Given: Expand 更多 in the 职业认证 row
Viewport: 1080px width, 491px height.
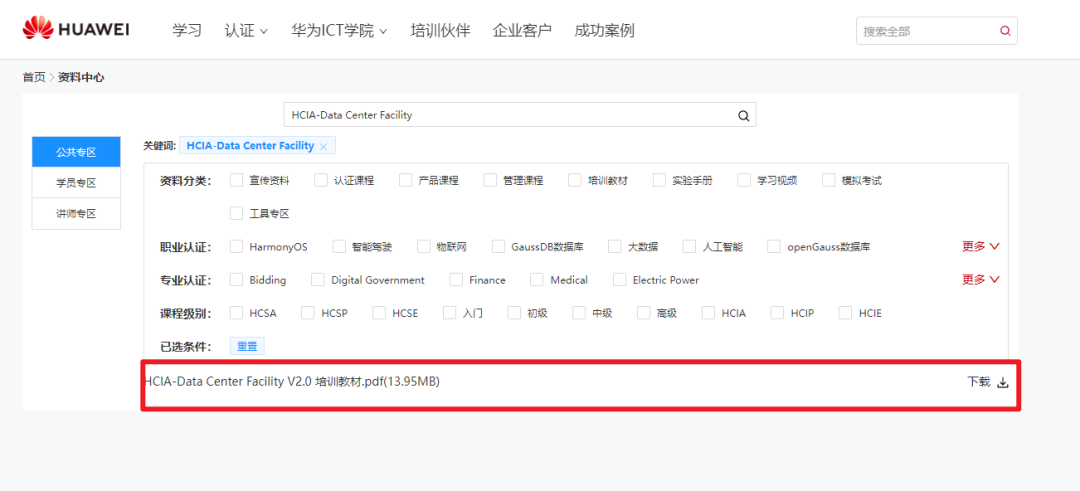Looking at the screenshot, I should coord(980,247).
